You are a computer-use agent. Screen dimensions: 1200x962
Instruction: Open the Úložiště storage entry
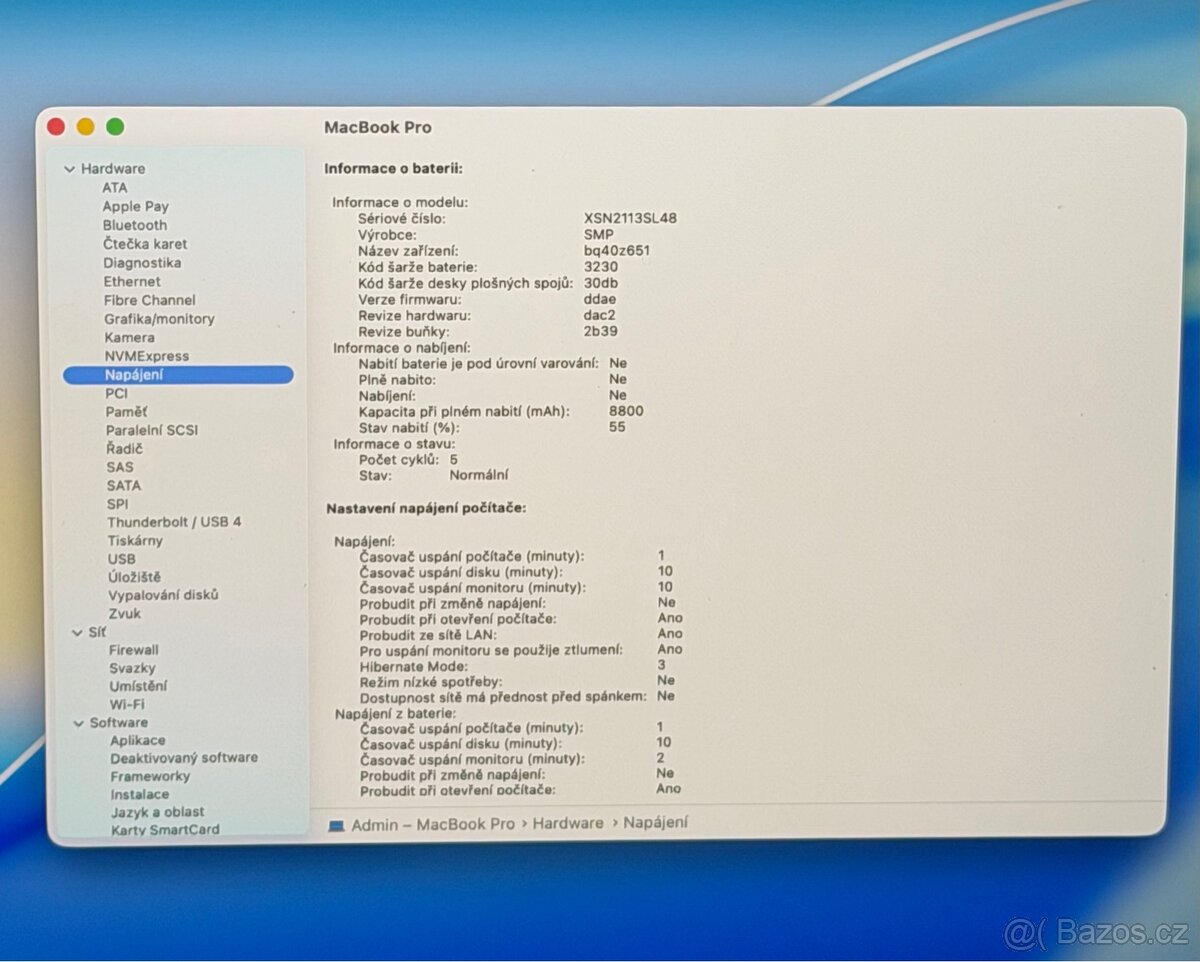tap(134, 577)
